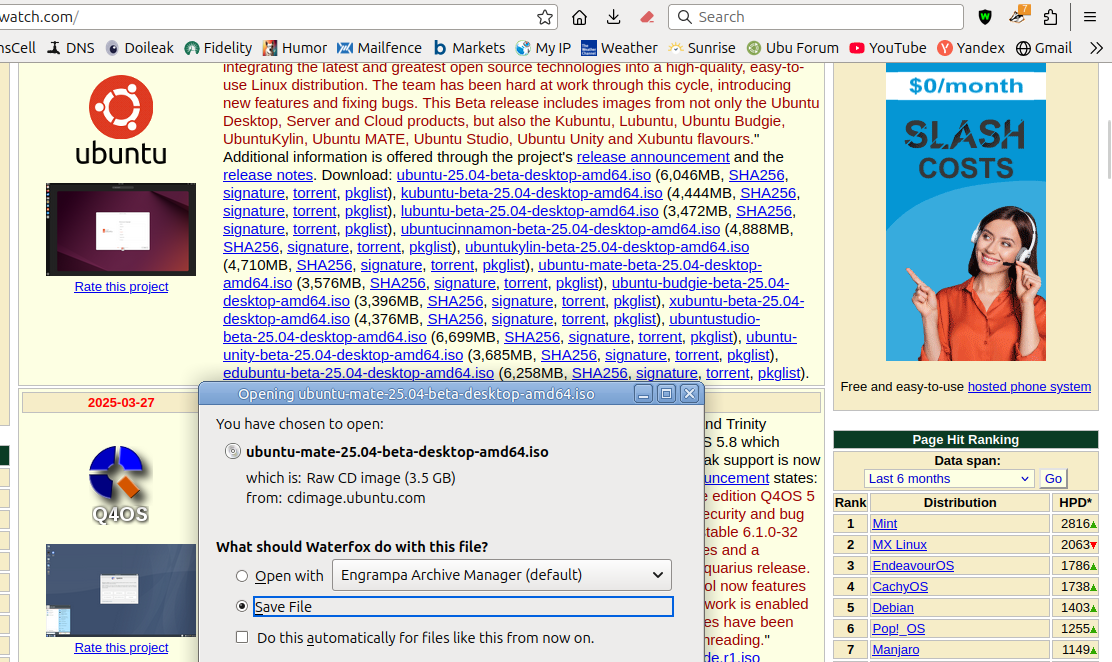Focus the browser Search box
The height and width of the screenshot is (662, 1112).
pos(816,17)
